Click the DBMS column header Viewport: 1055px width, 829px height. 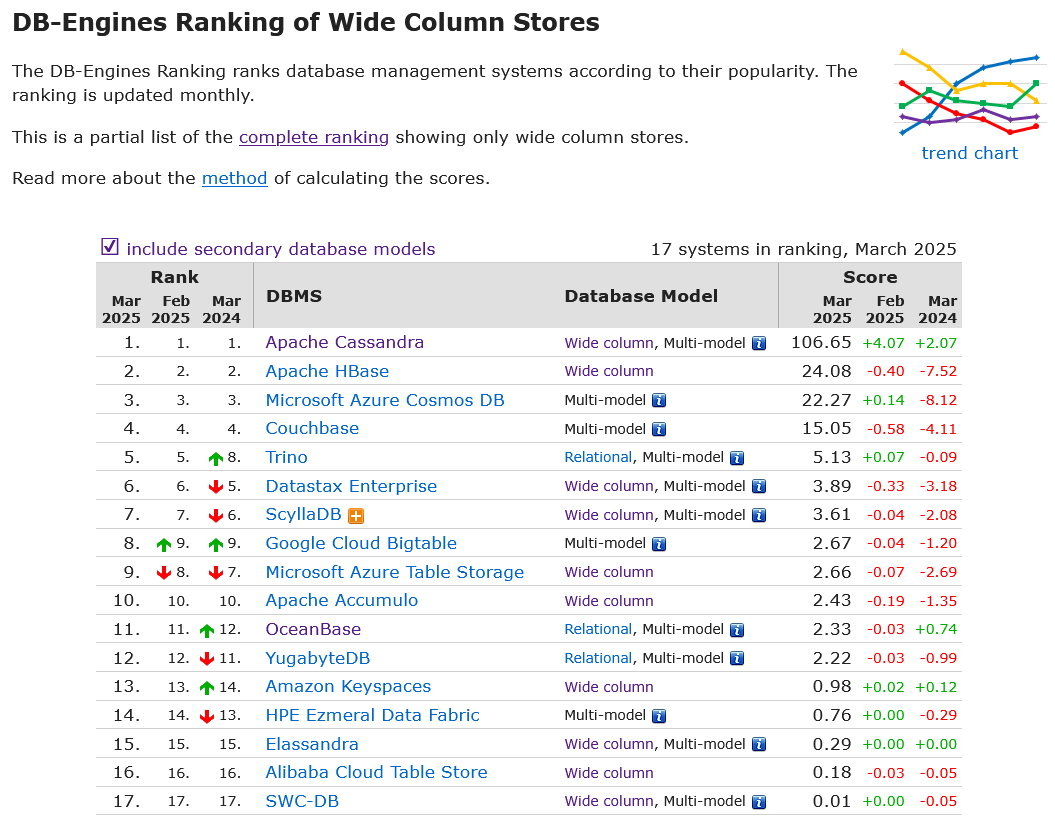tap(294, 297)
